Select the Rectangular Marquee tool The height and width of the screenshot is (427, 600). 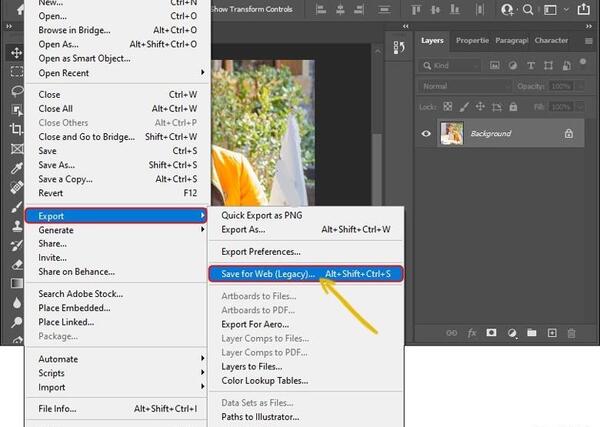click(x=16, y=72)
